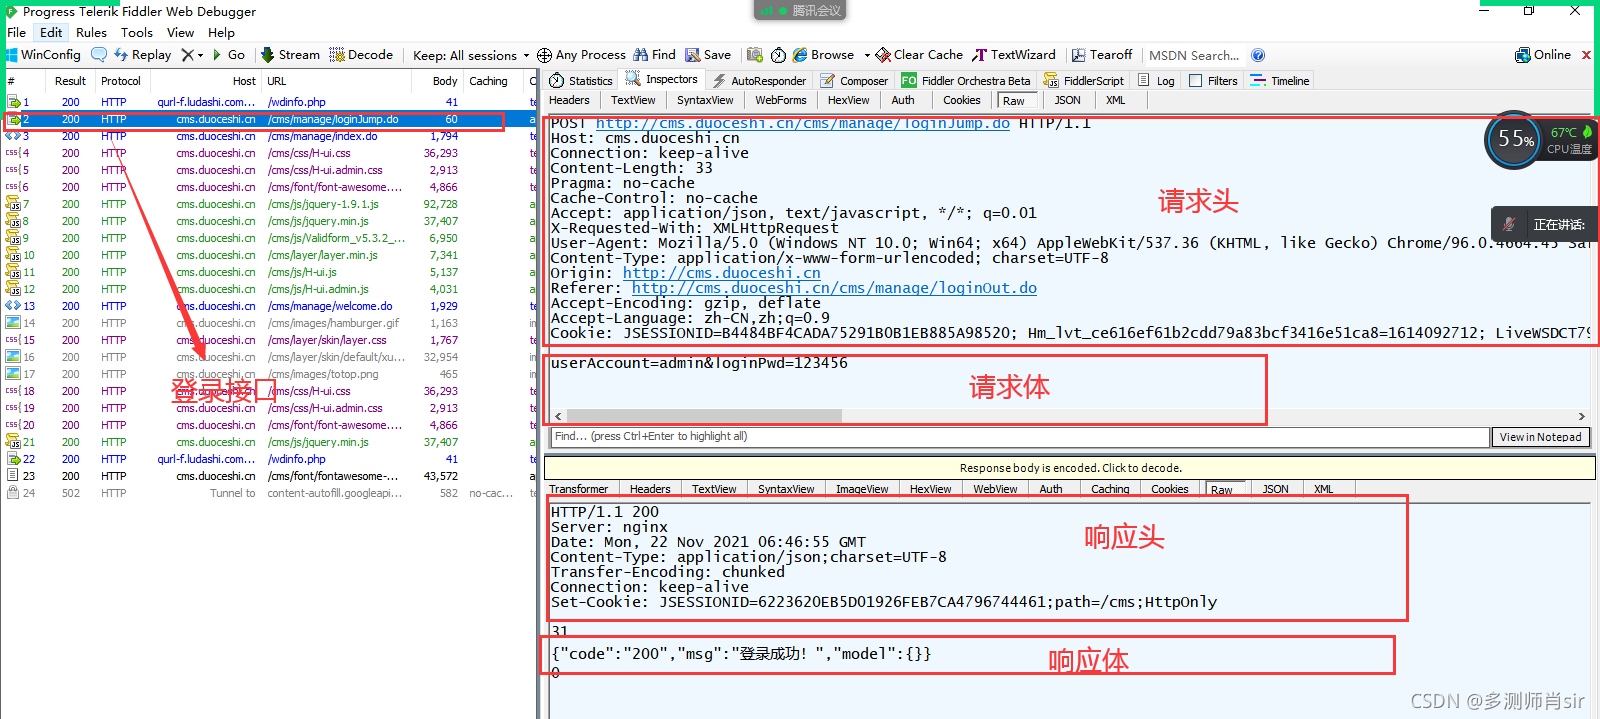Toggle Stream mode in toolbar
Image resolution: width=1600 pixels, height=719 pixels.
pyautogui.click(x=291, y=55)
